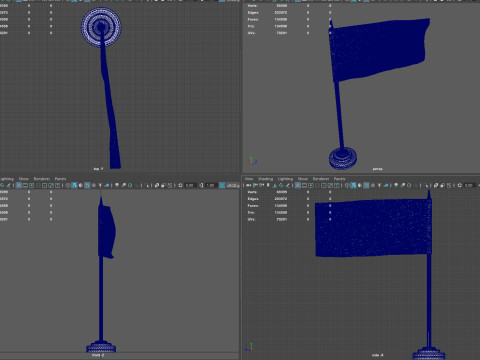
Task: Toggle Wireframe on Shaded in front view
Action: tap(87, 185)
